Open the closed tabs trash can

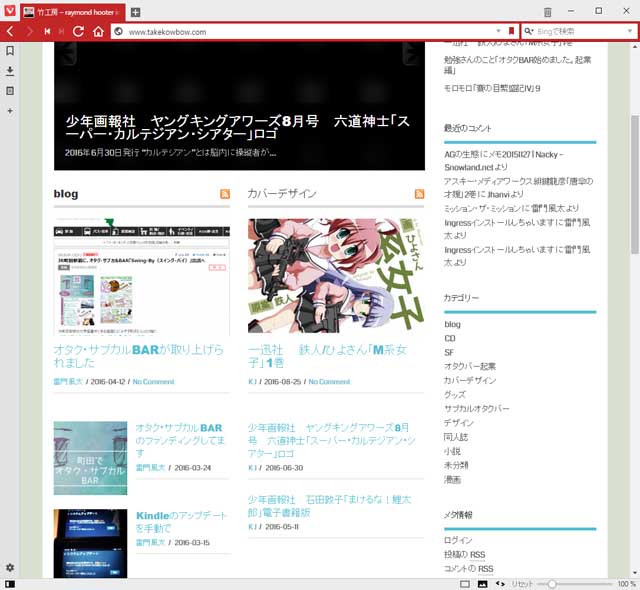click(x=547, y=12)
